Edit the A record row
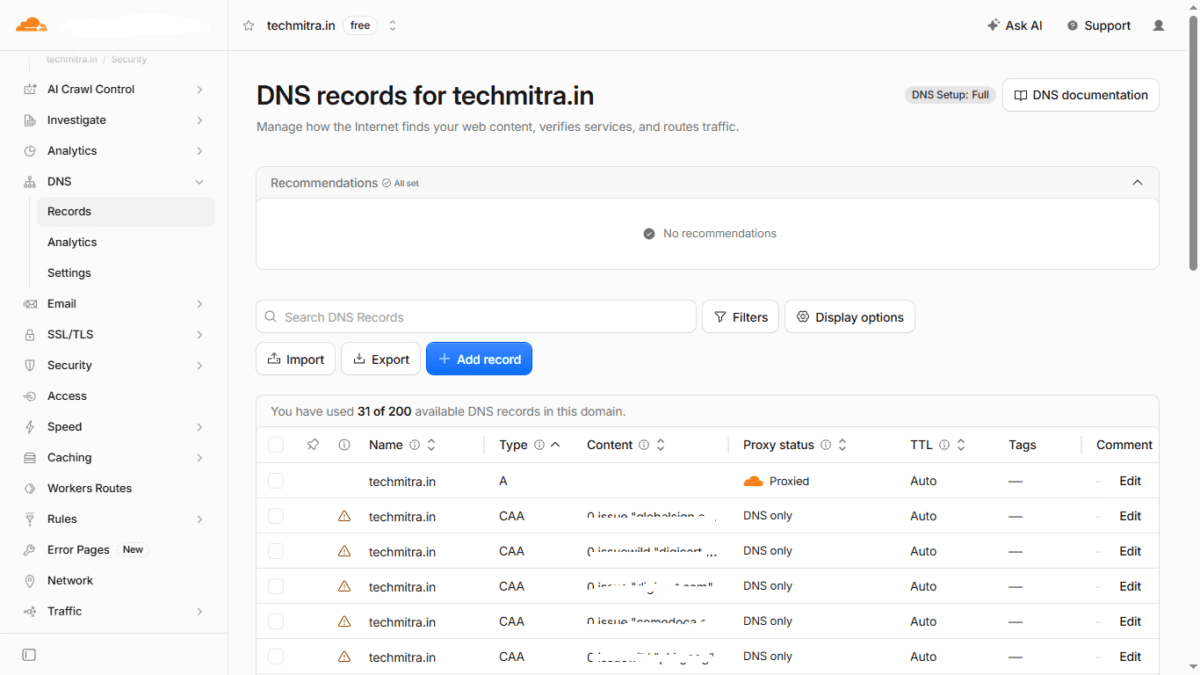The height and width of the screenshot is (675, 1200). point(1130,481)
